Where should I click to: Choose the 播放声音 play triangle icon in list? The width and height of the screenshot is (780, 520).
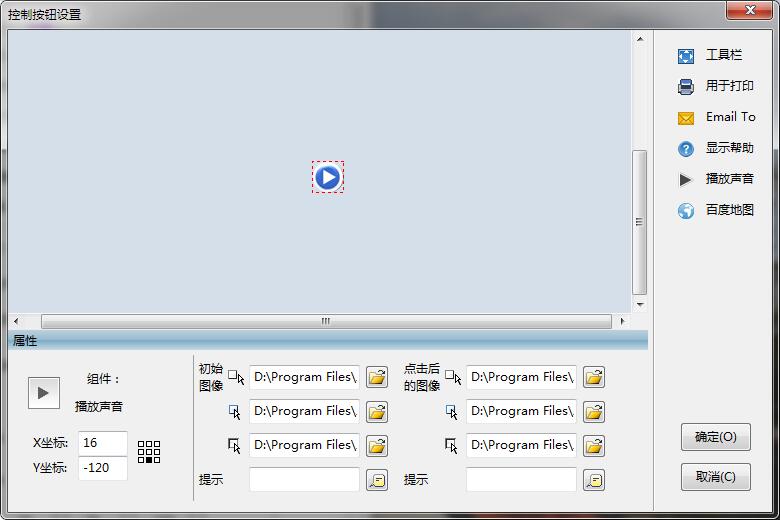685,180
